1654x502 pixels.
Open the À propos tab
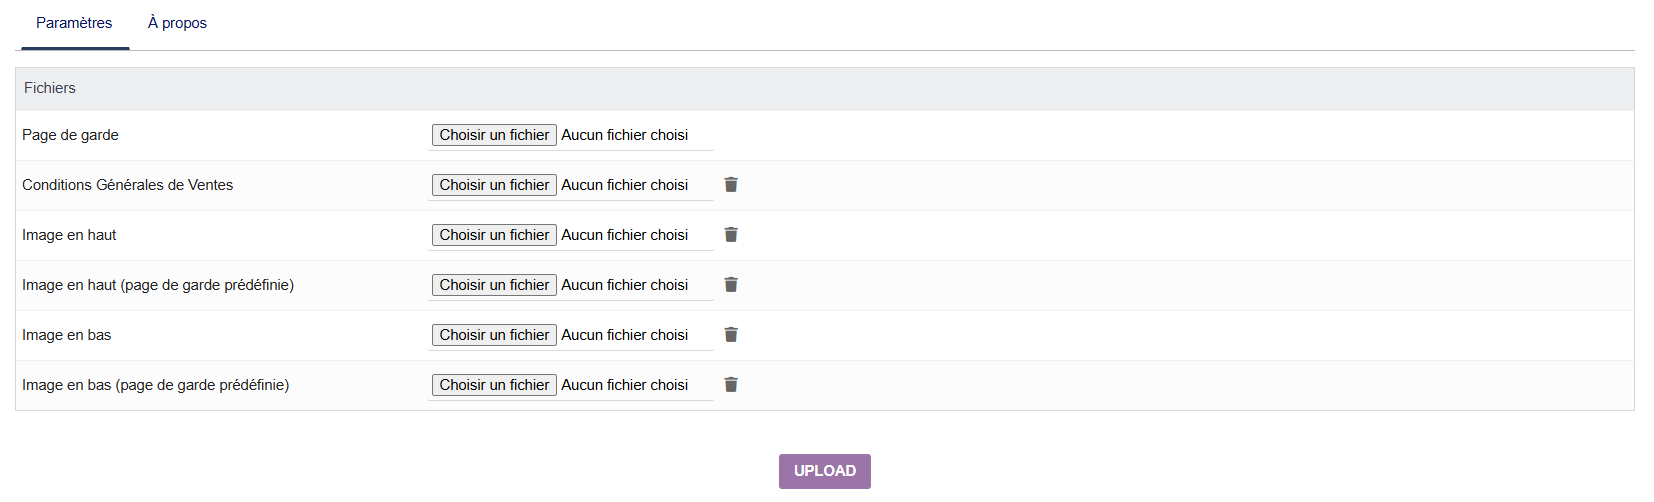click(x=177, y=23)
